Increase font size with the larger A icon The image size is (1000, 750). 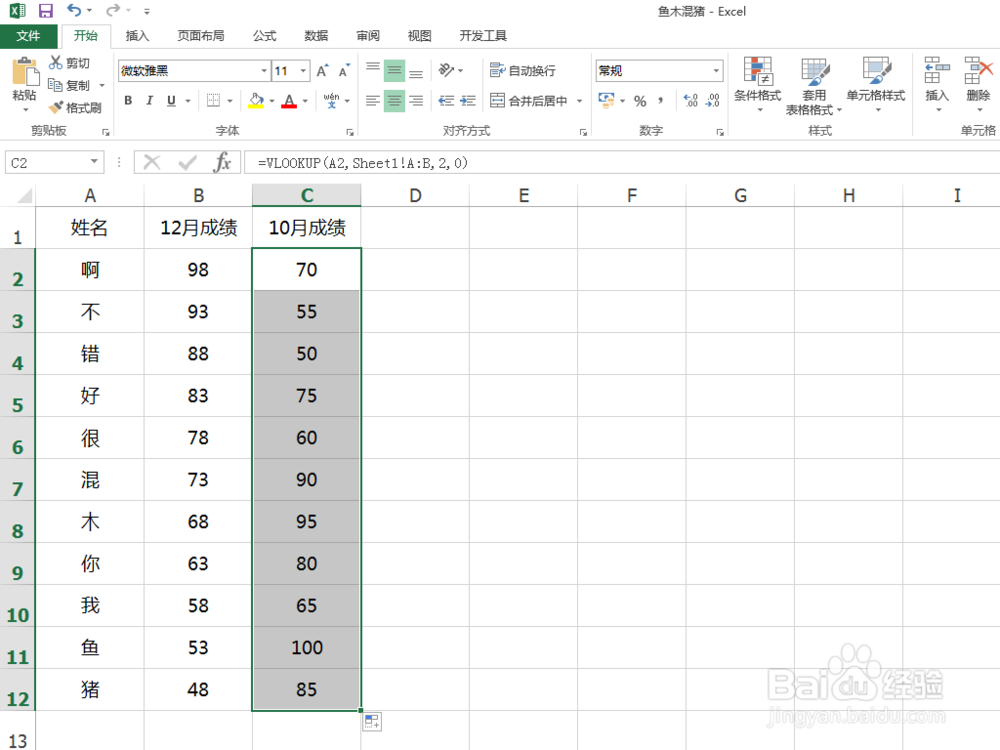click(323, 70)
